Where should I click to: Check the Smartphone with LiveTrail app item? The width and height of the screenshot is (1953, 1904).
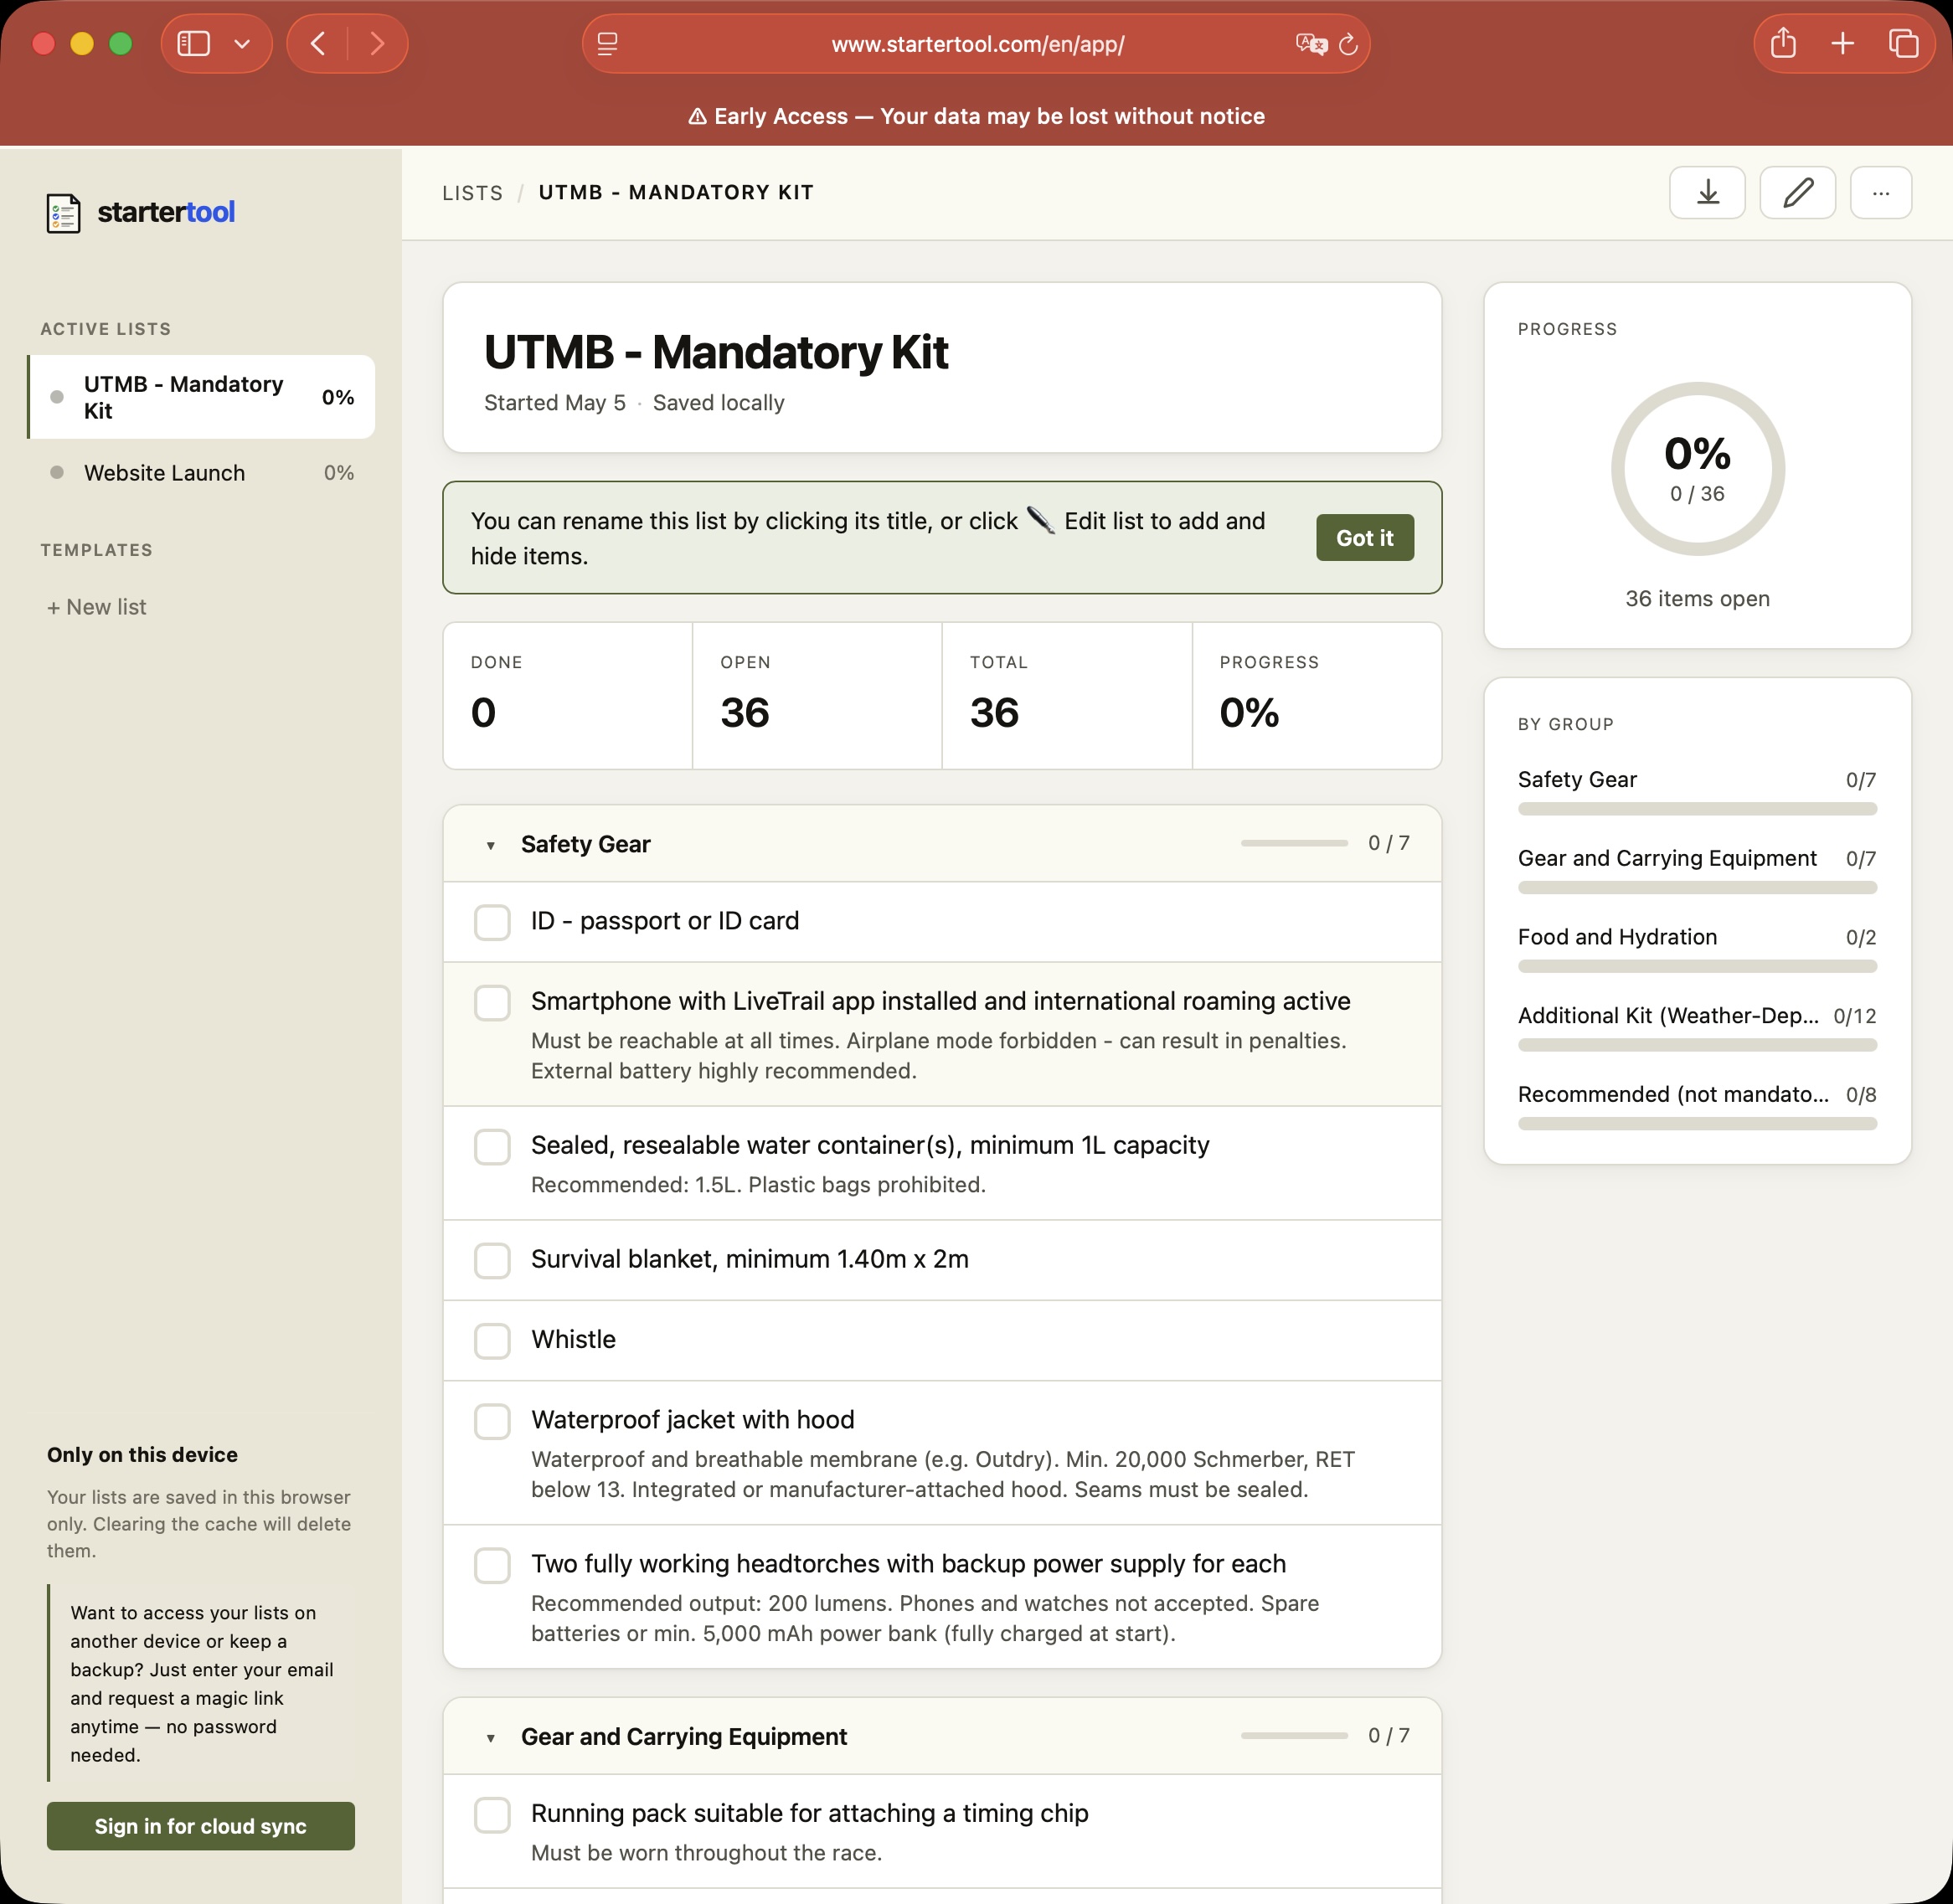point(492,1002)
